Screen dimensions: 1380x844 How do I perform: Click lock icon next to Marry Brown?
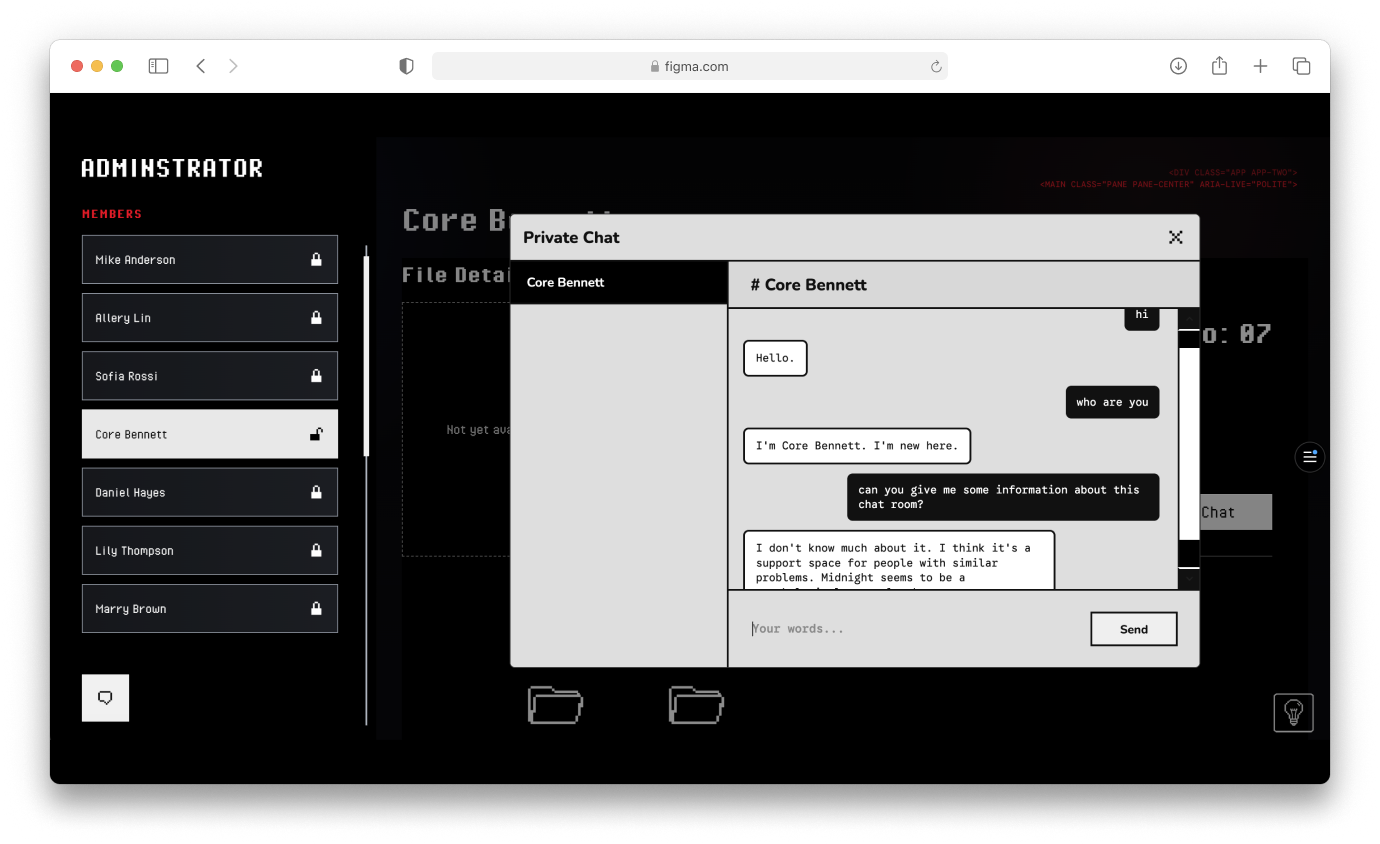click(316, 608)
